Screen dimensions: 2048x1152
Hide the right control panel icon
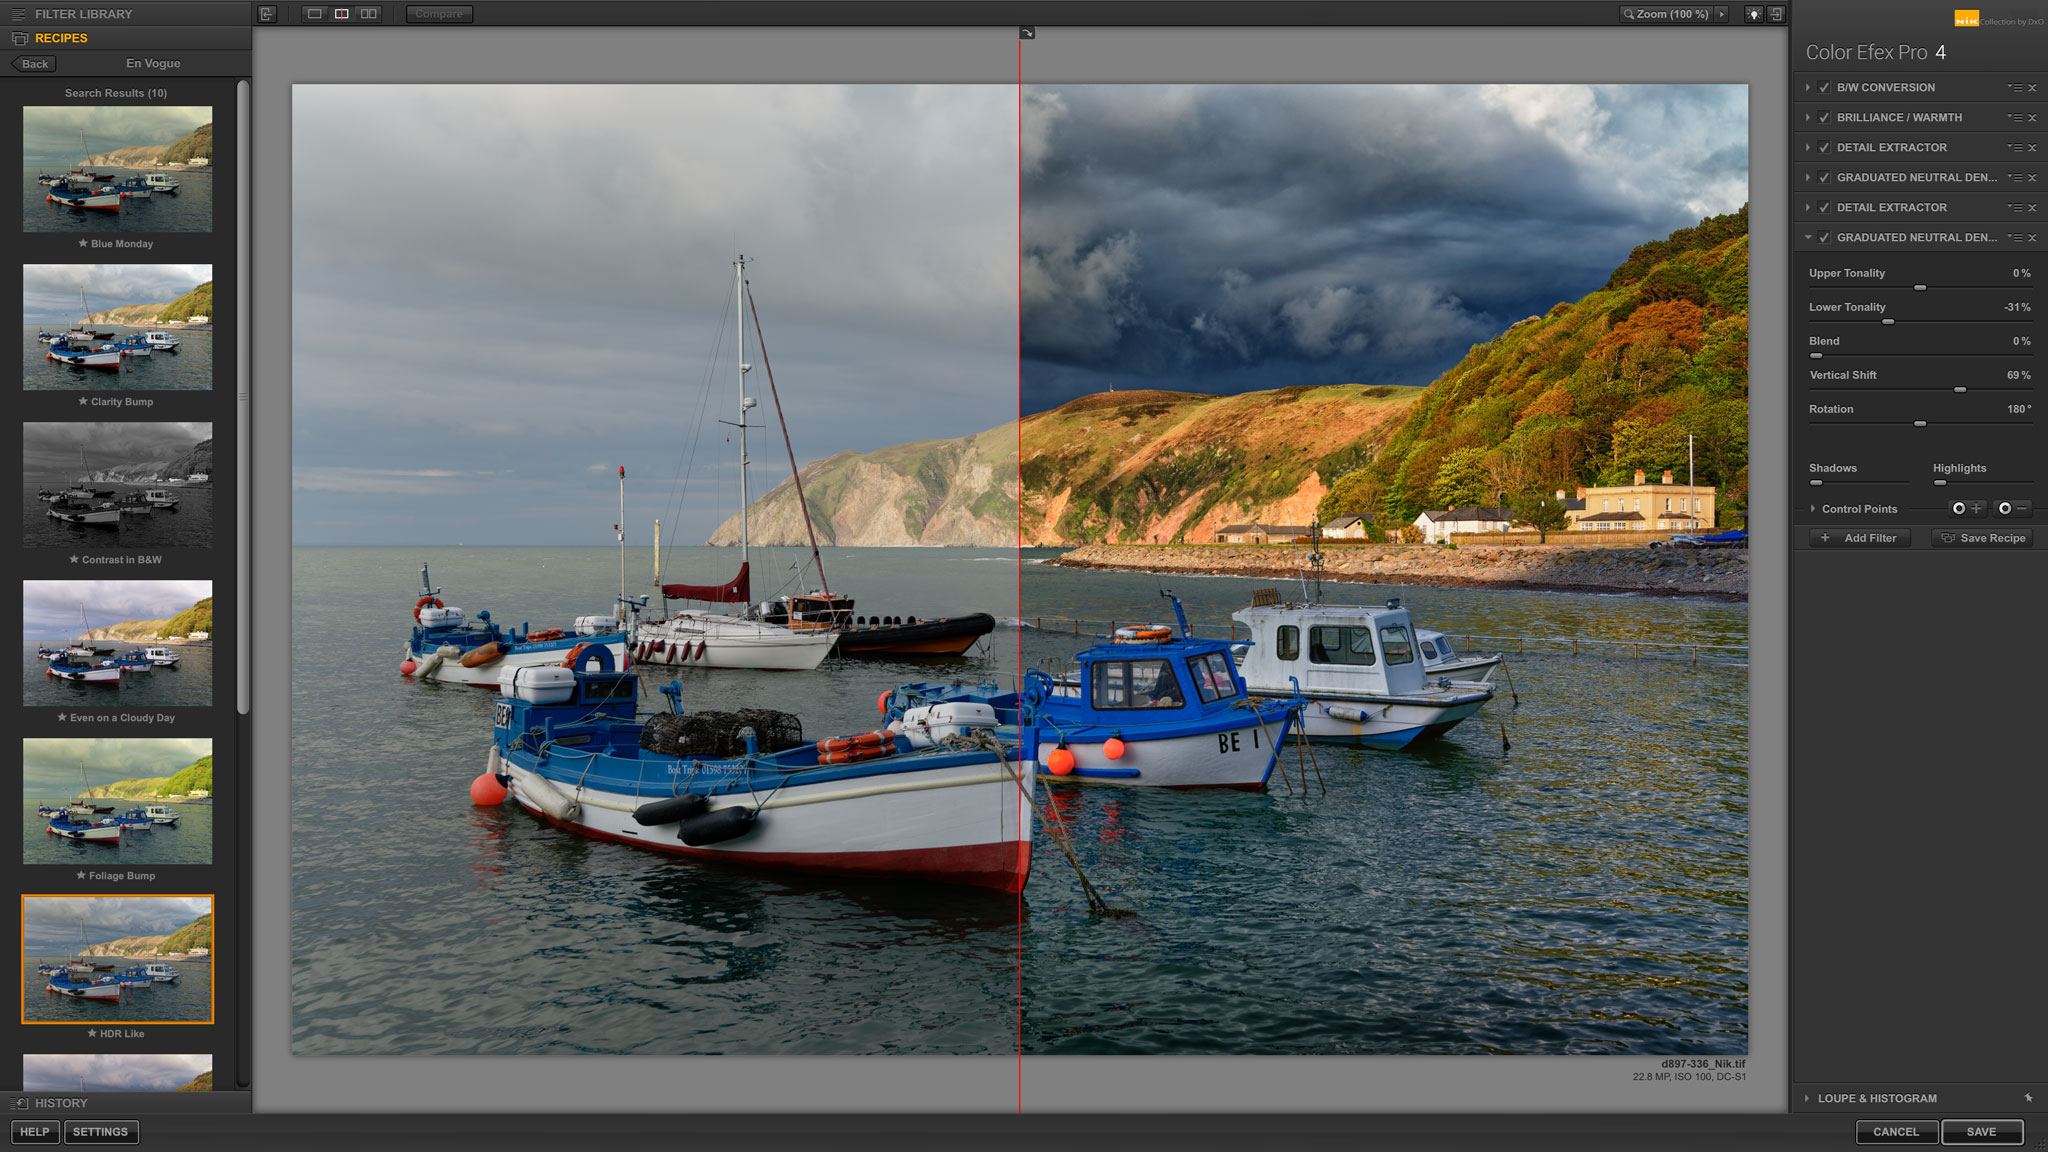[1777, 14]
